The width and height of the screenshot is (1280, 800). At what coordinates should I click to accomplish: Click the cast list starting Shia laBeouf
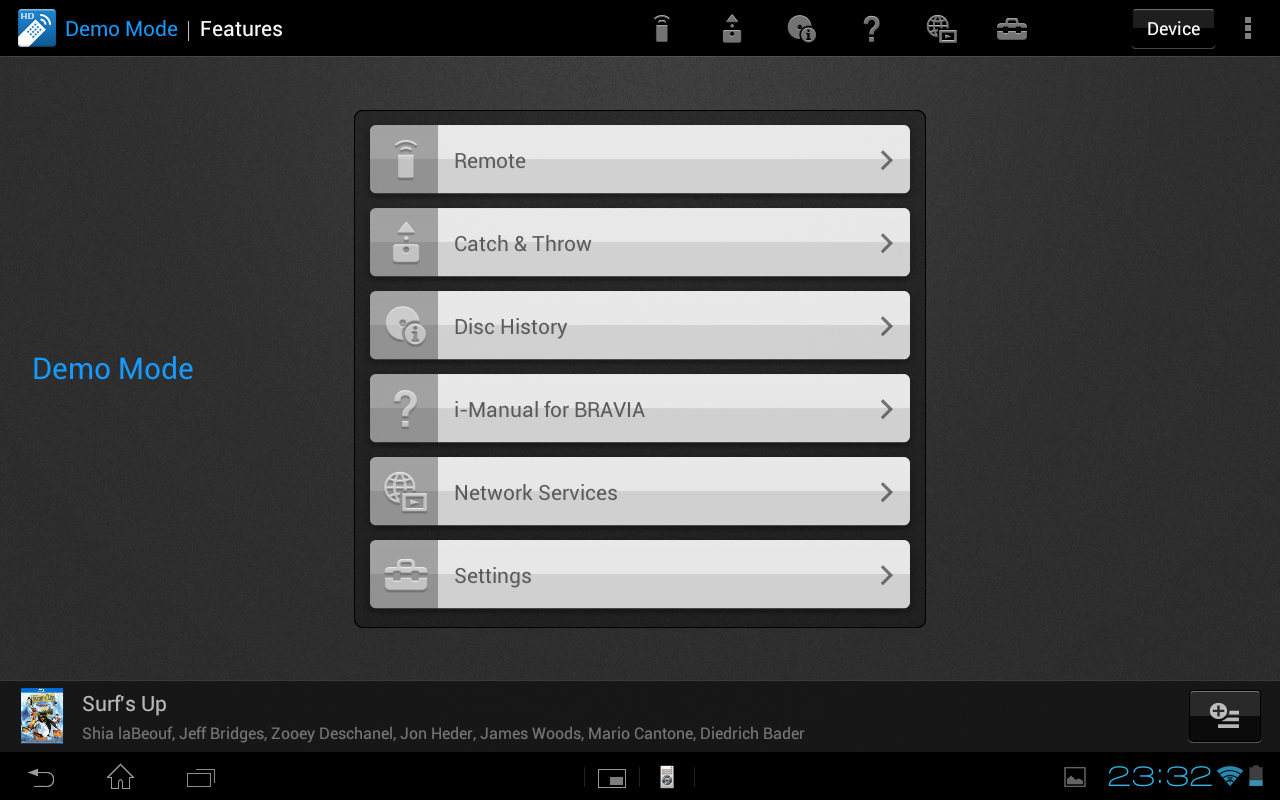click(x=443, y=734)
